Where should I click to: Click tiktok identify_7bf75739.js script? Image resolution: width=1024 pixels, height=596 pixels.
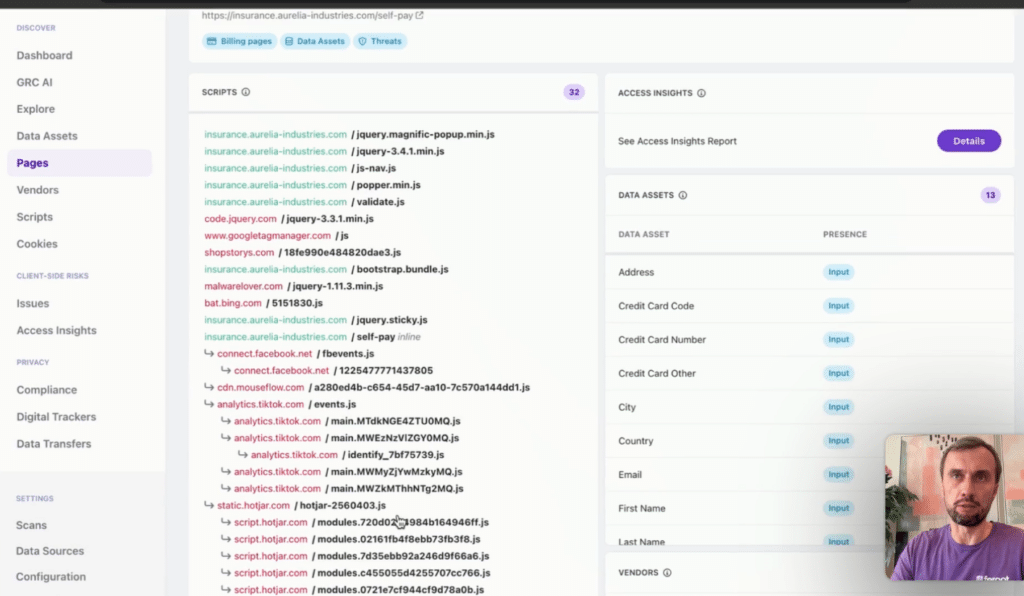[347, 455]
